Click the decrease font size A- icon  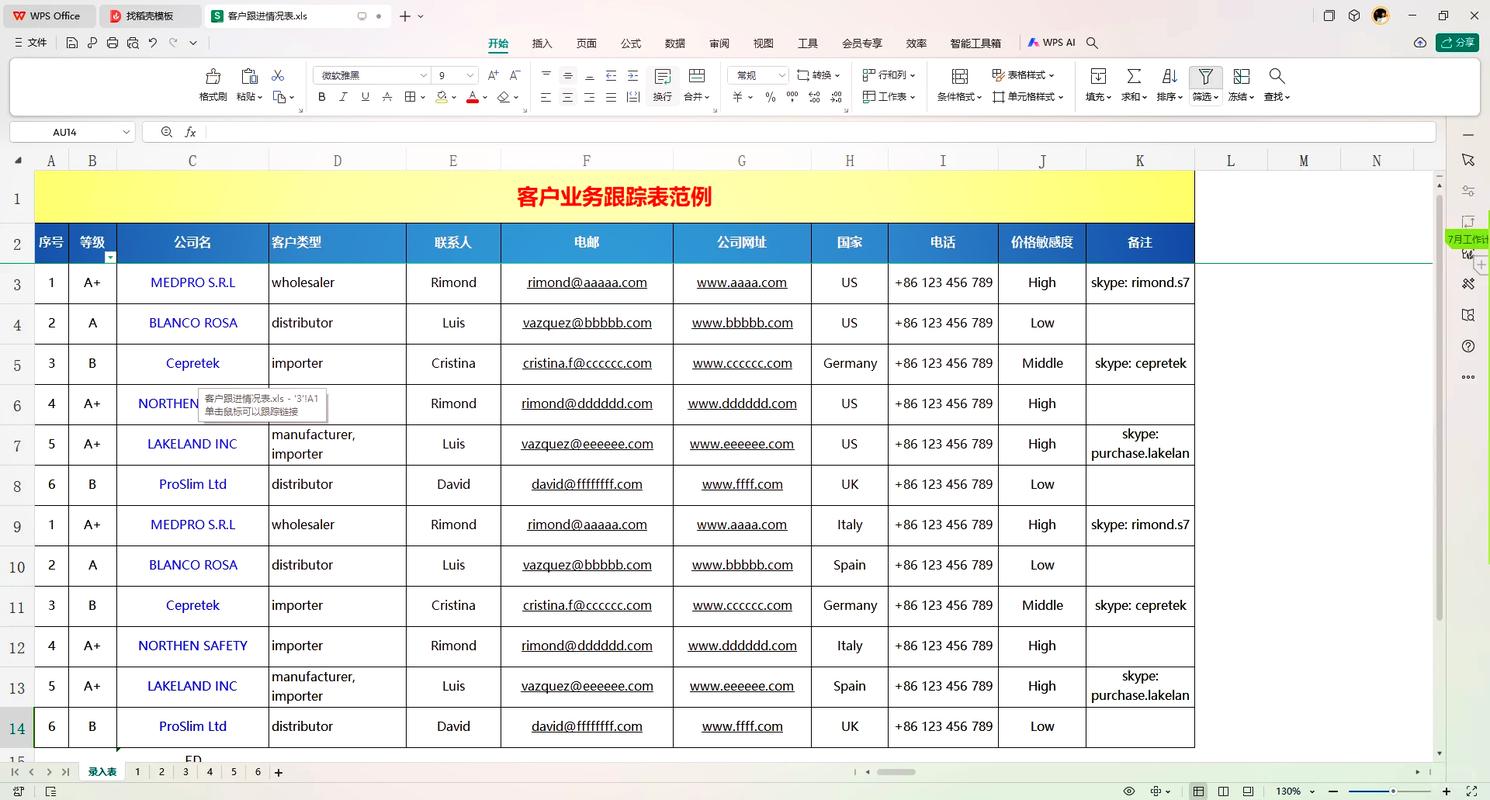515,75
